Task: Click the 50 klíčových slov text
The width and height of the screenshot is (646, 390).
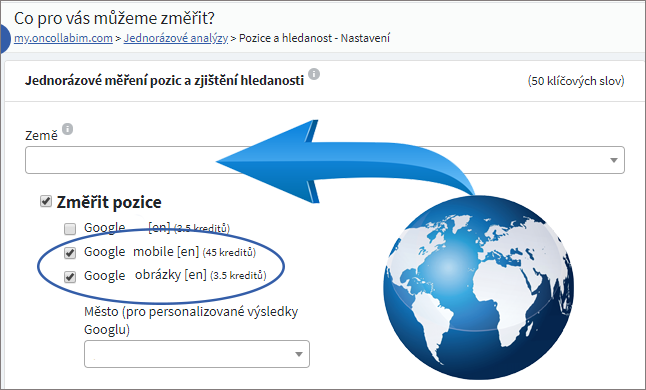Action: click(576, 81)
